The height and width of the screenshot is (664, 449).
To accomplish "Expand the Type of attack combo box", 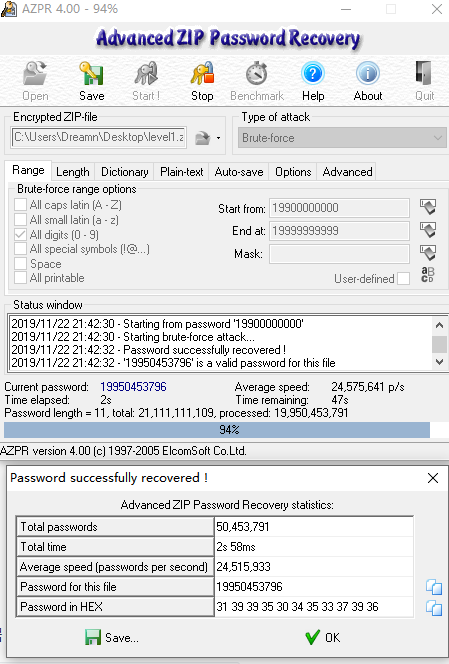I will (x=342, y=138).
